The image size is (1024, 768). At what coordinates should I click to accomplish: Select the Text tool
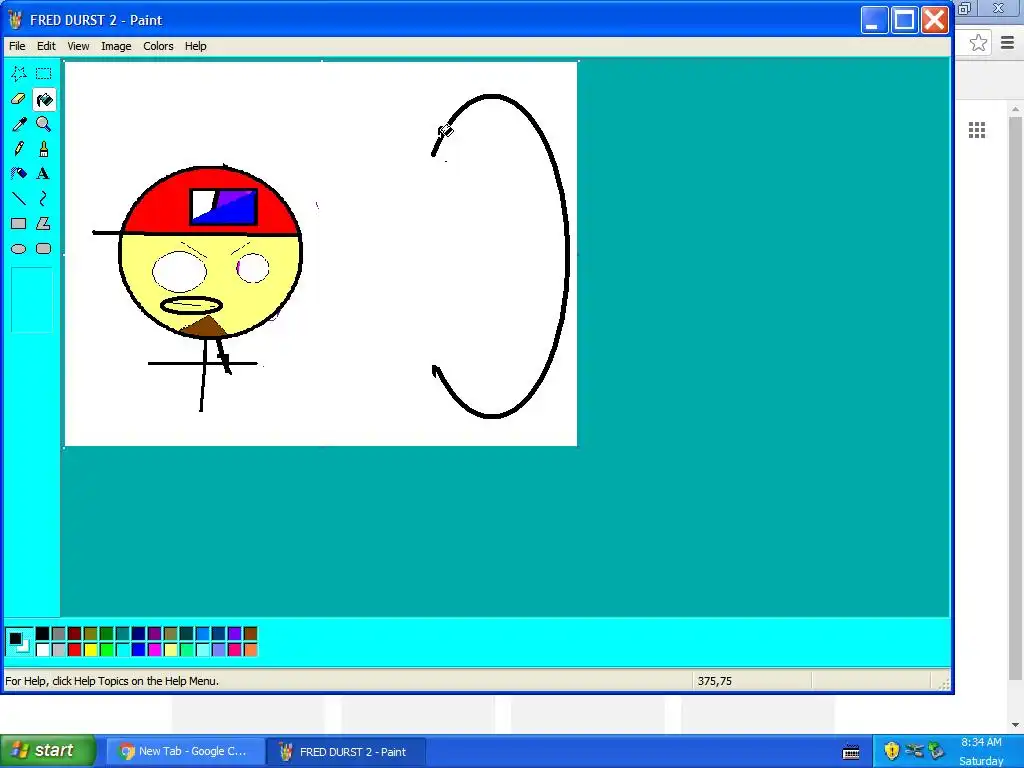(x=44, y=173)
